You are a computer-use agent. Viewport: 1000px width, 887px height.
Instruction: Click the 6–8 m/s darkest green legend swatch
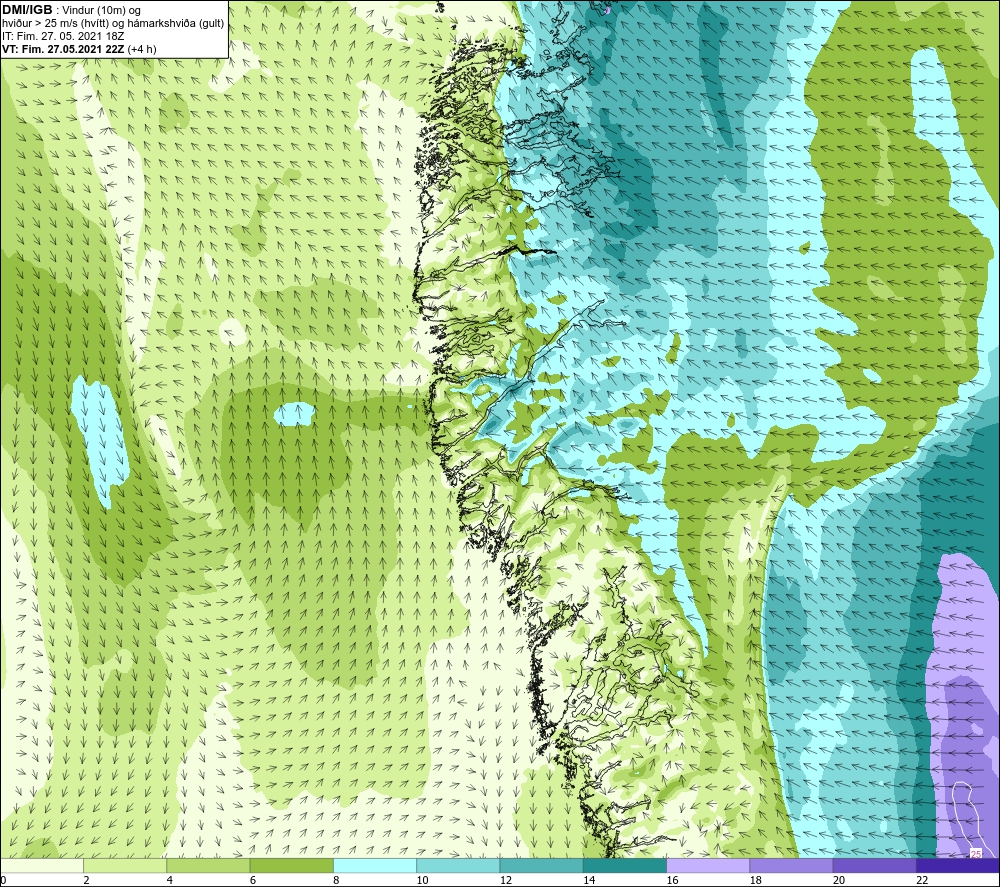coord(291,865)
